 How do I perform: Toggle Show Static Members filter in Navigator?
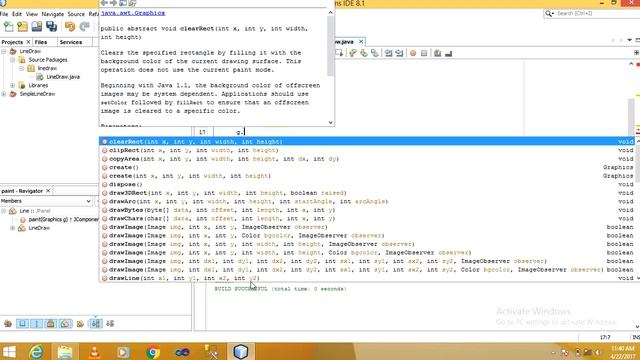click(36, 324)
